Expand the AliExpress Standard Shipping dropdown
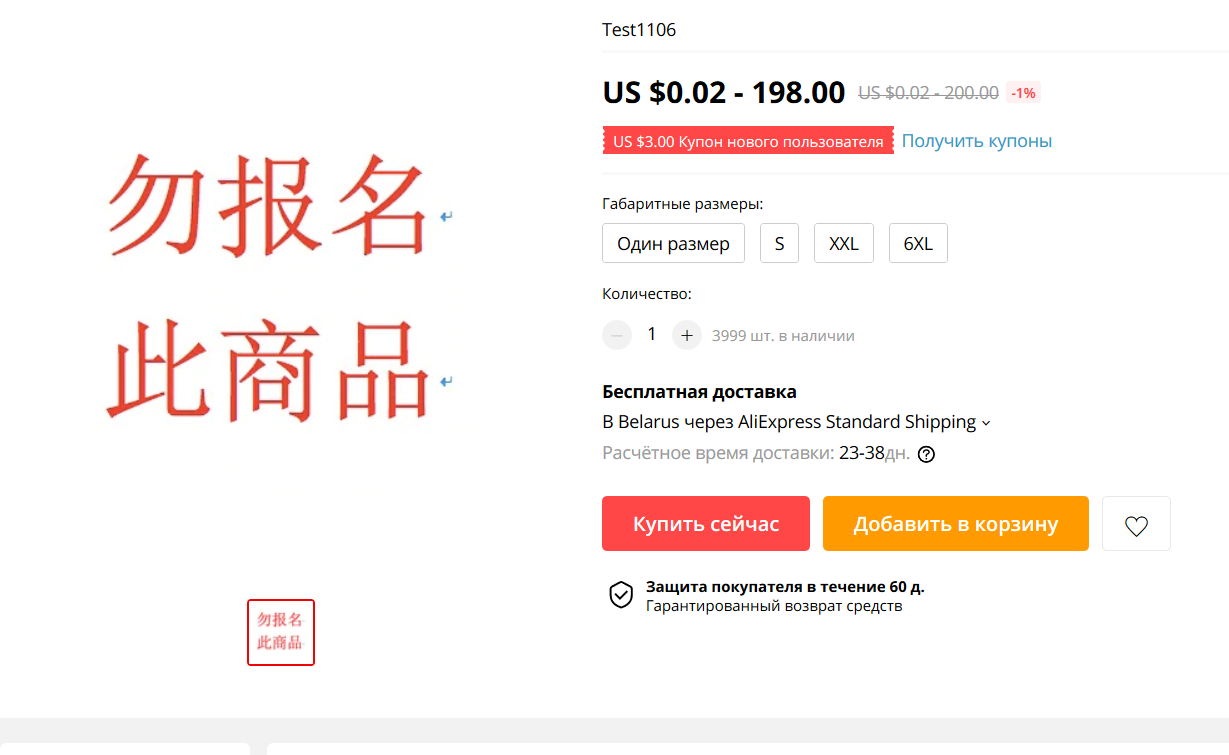This screenshot has height=755, width=1229. click(x=796, y=422)
